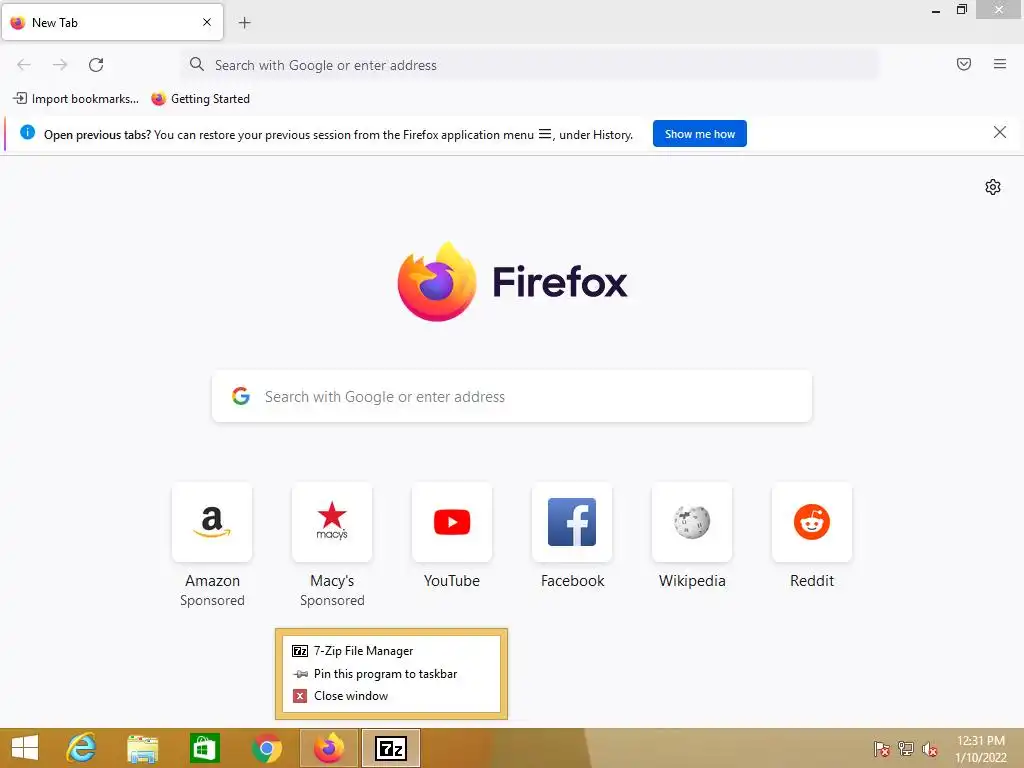Open the taskbar clock showing 12:31 PM
1024x768 pixels.
click(x=981, y=749)
